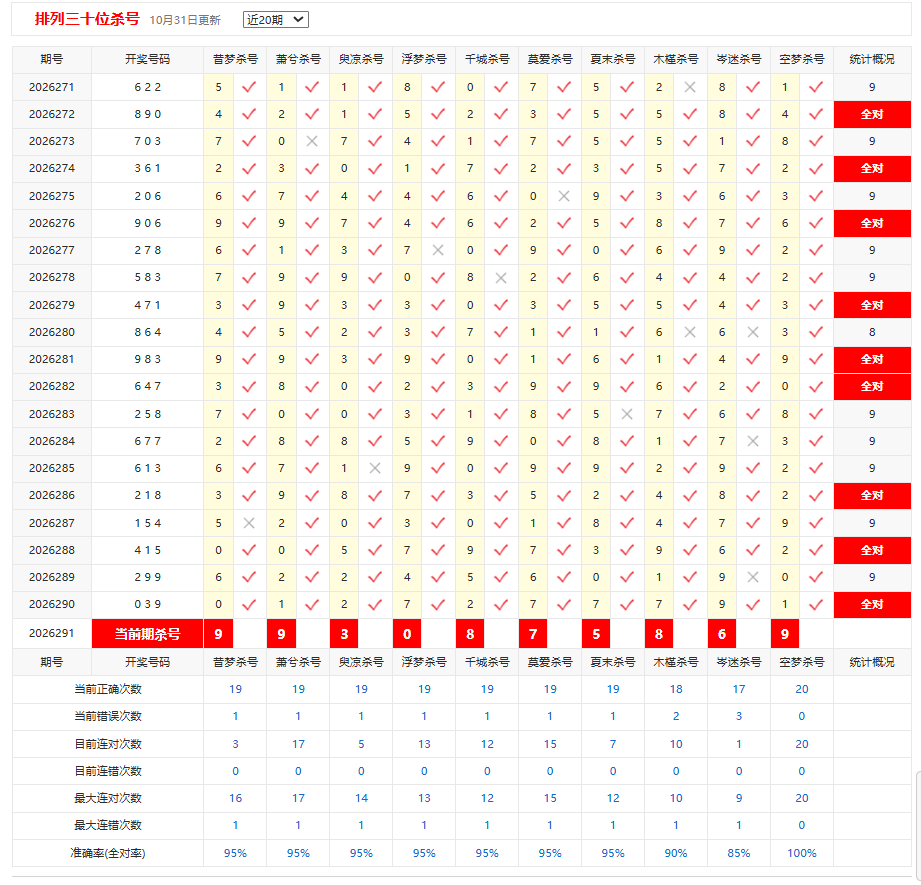Select the current 岑迷杀号 red number 6
Screen dimensions: 921x885
click(x=722, y=634)
